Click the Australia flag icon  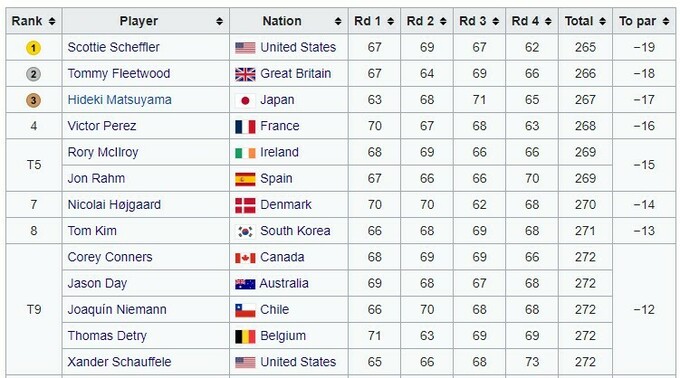[245, 284]
